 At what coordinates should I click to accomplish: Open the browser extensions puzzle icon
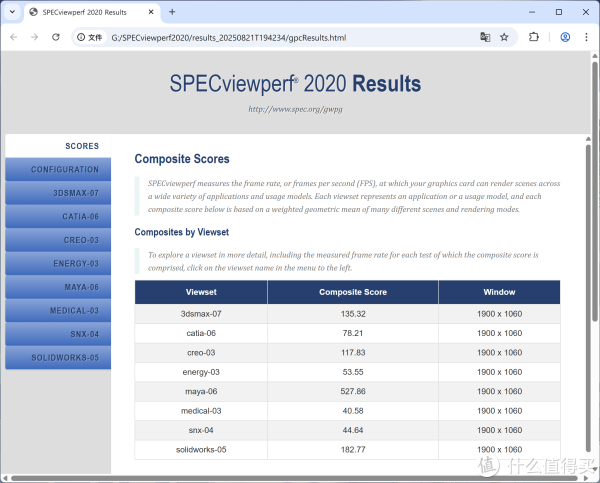coord(534,37)
